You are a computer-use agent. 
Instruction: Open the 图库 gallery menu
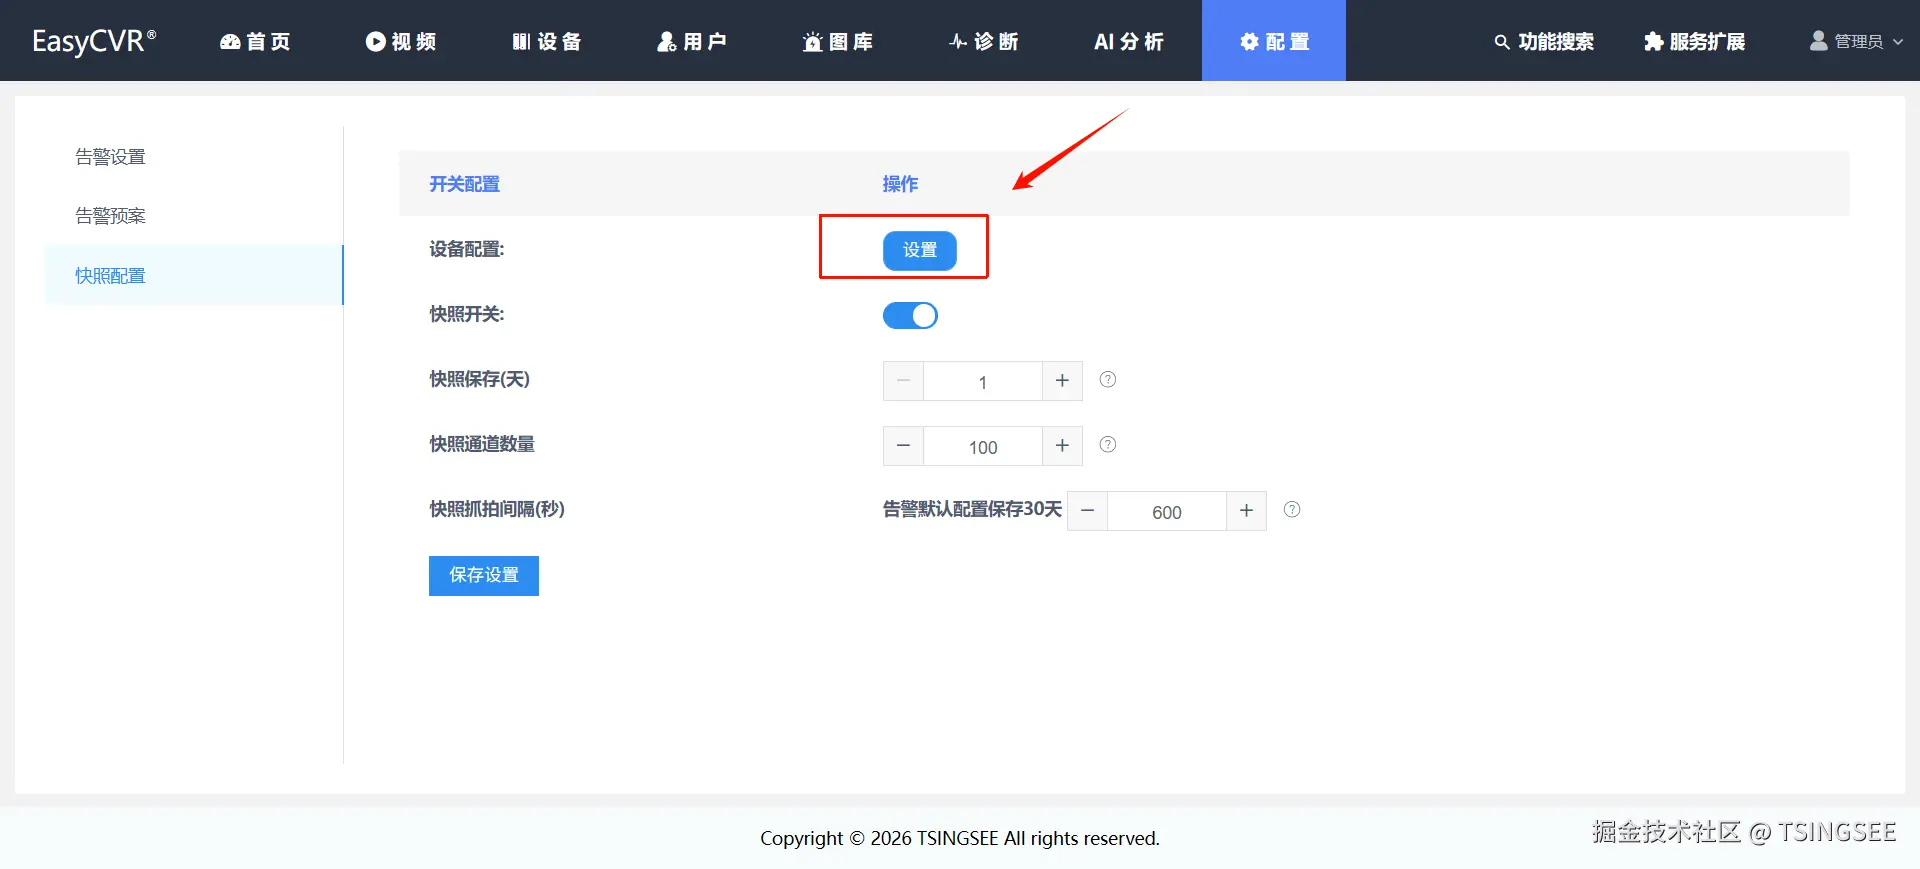point(838,41)
